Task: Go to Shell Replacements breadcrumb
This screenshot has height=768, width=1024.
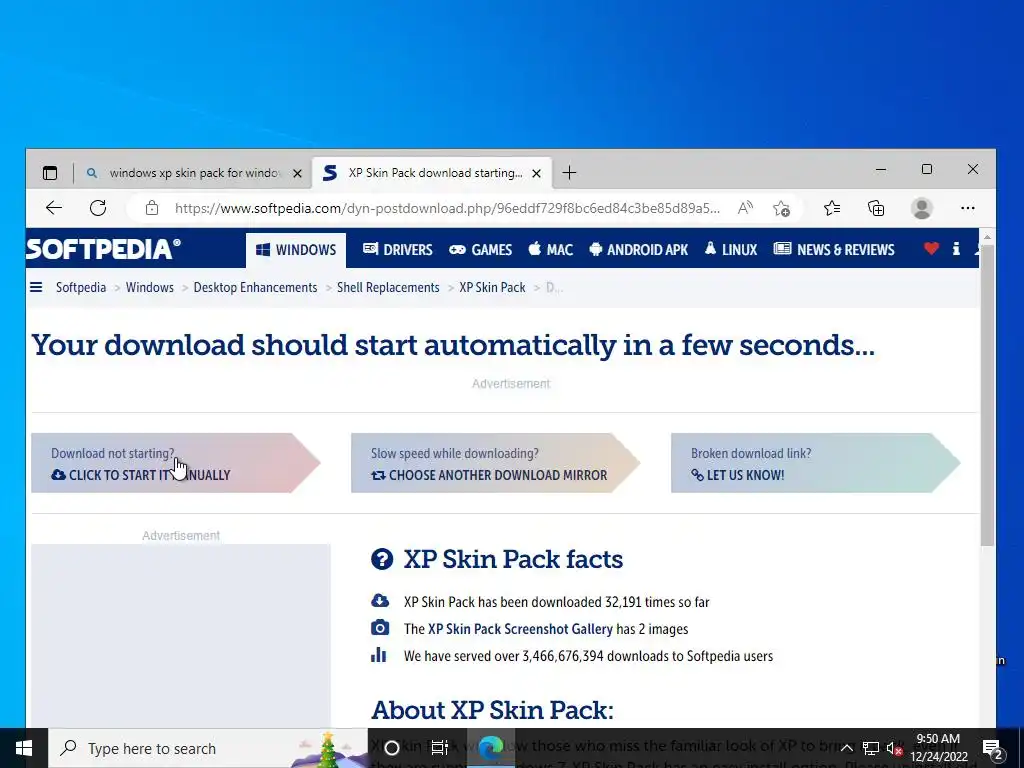Action: pos(388,287)
